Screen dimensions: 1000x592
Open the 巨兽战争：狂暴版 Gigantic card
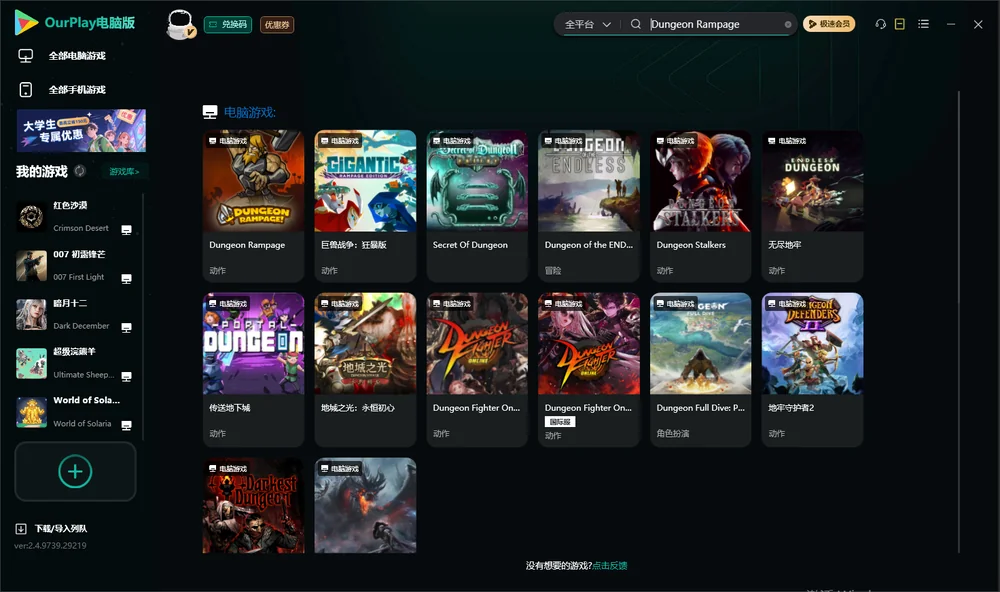pyautogui.click(x=365, y=206)
